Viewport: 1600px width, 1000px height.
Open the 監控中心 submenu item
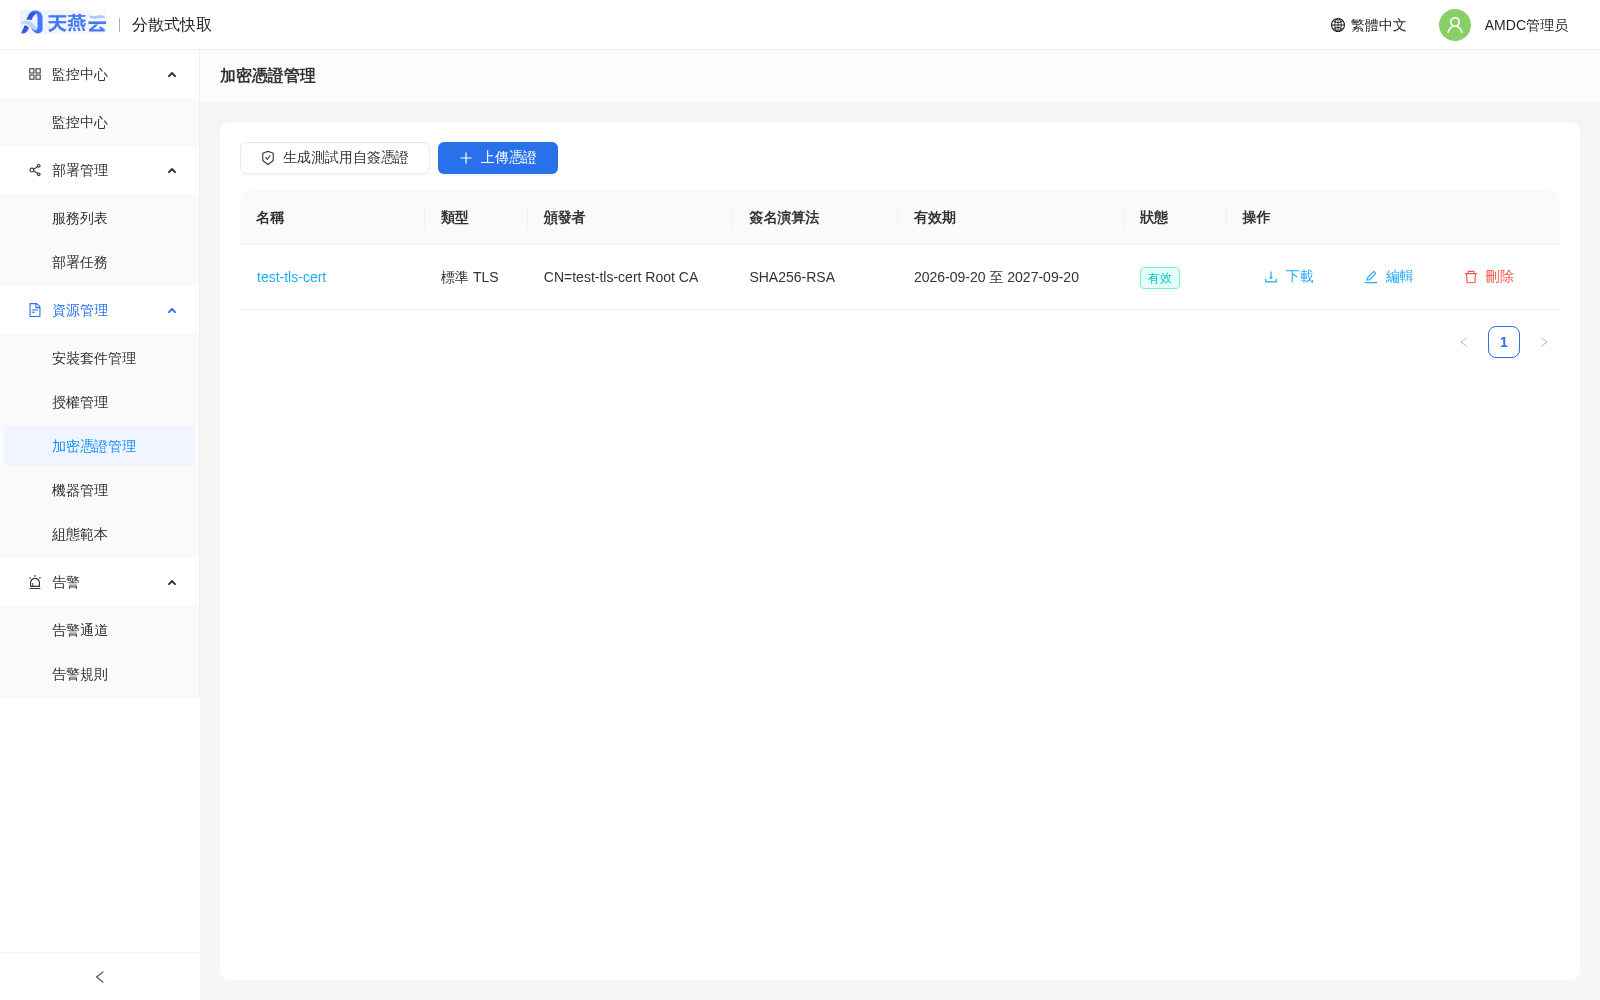click(x=100, y=122)
